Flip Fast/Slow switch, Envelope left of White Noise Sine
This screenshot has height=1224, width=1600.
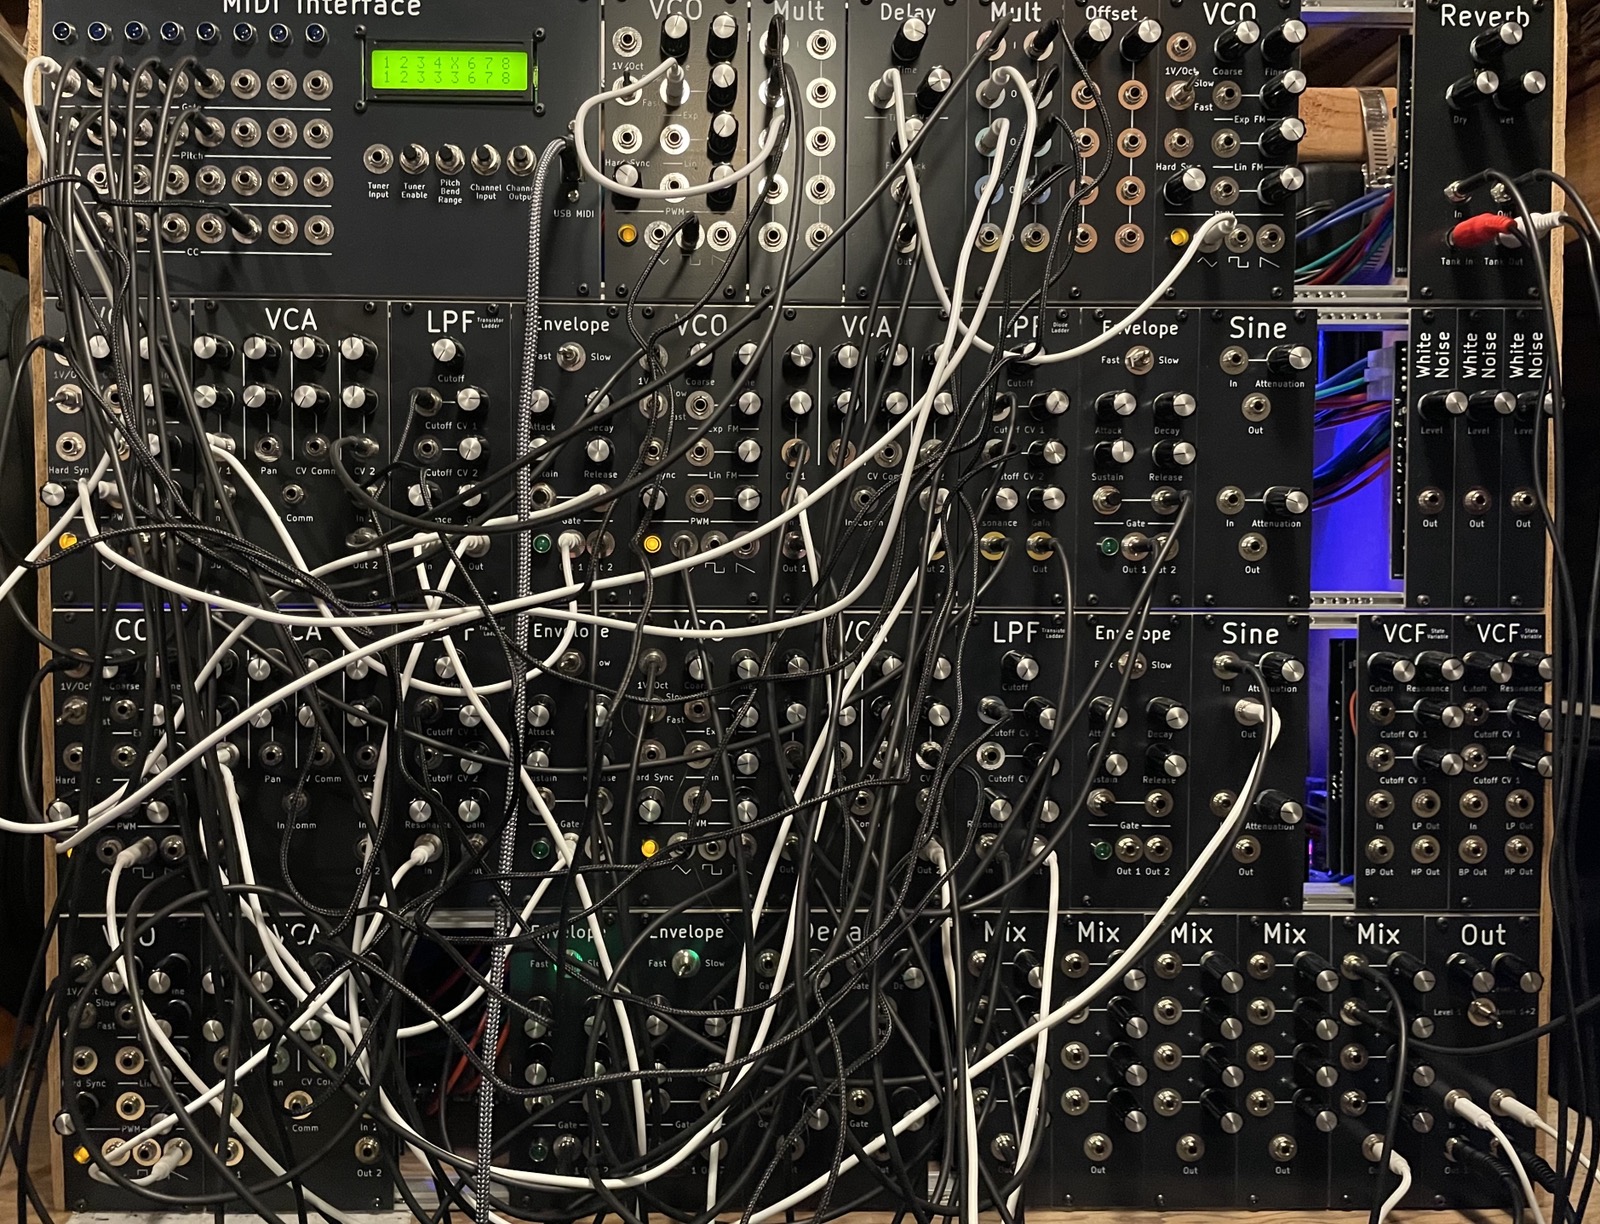tap(1138, 360)
